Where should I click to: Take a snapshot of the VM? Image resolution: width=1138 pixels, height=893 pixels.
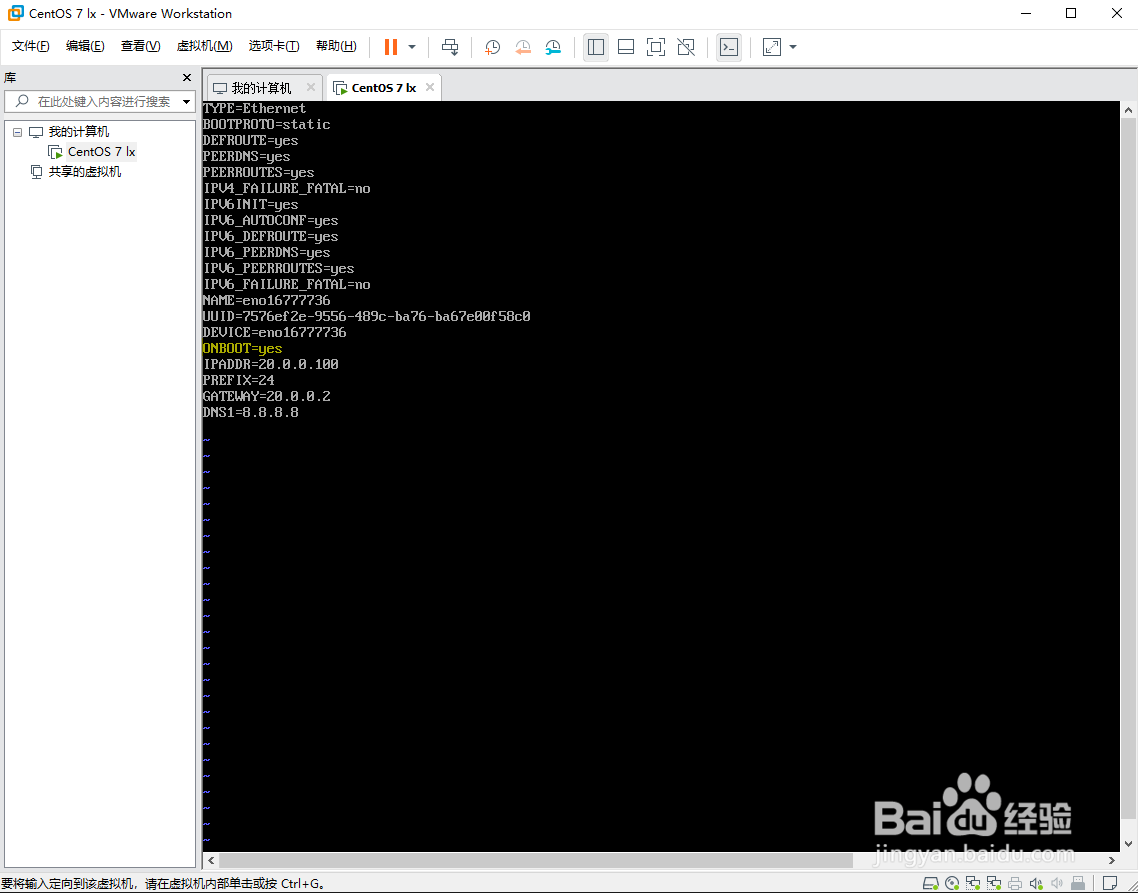[x=491, y=47]
